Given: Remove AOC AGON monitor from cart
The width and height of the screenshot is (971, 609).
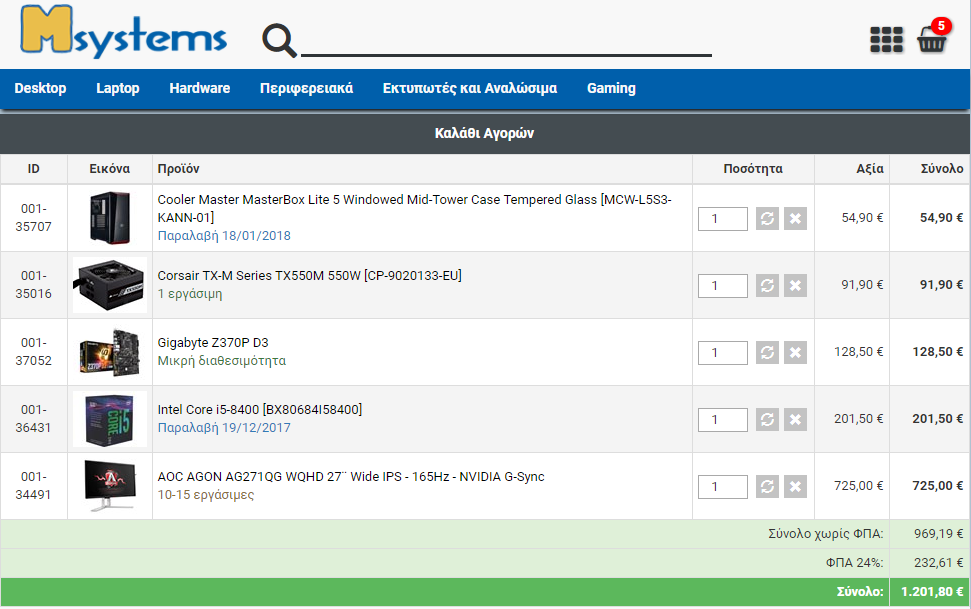Looking at the screenshot, I should point(795,486).
